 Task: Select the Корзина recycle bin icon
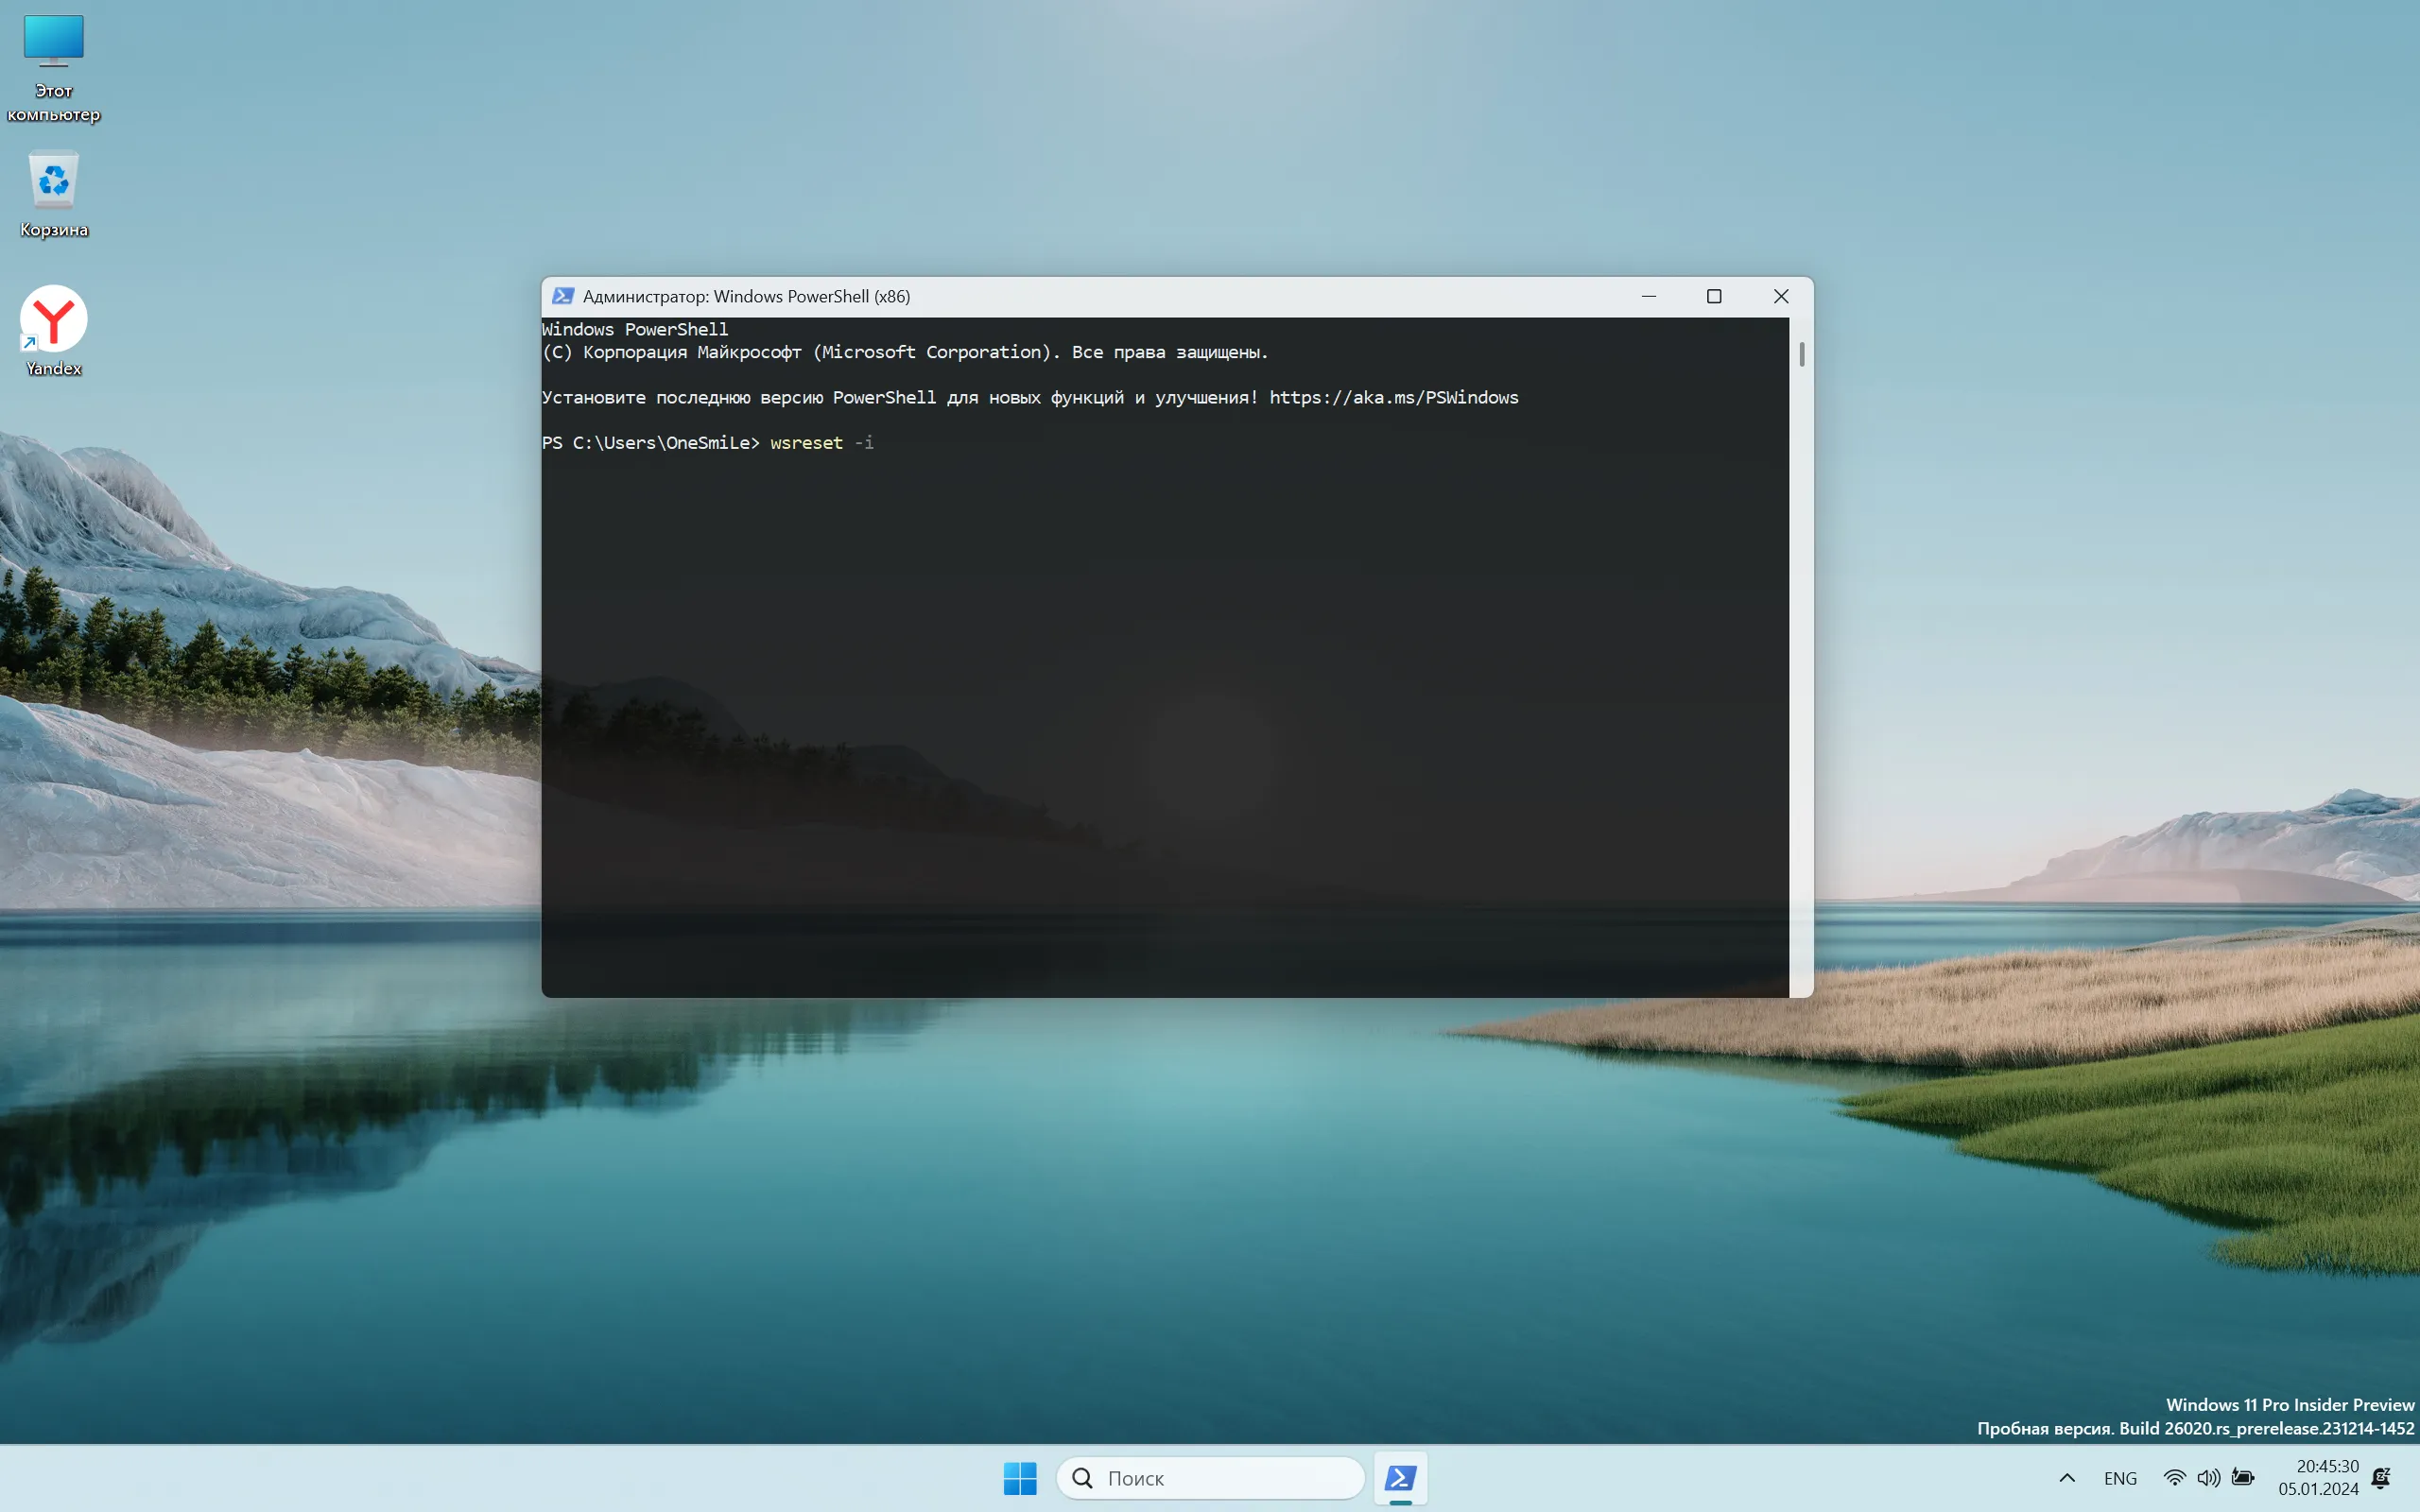[x=53, y=194]
